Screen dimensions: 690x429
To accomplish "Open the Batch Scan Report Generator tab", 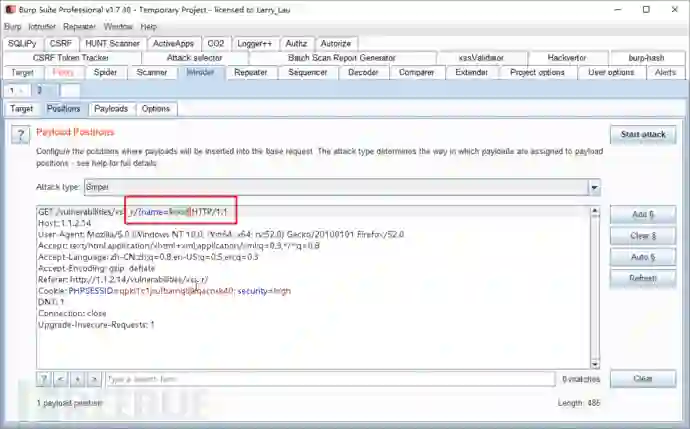I will tap(342, 58).
